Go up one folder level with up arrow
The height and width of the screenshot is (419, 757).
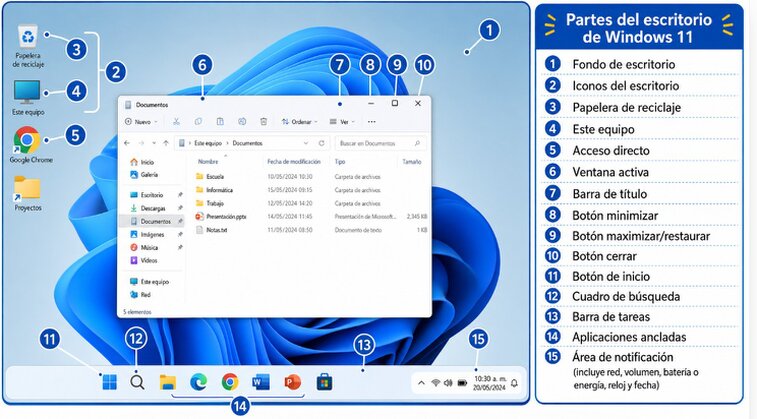point(166,143)
